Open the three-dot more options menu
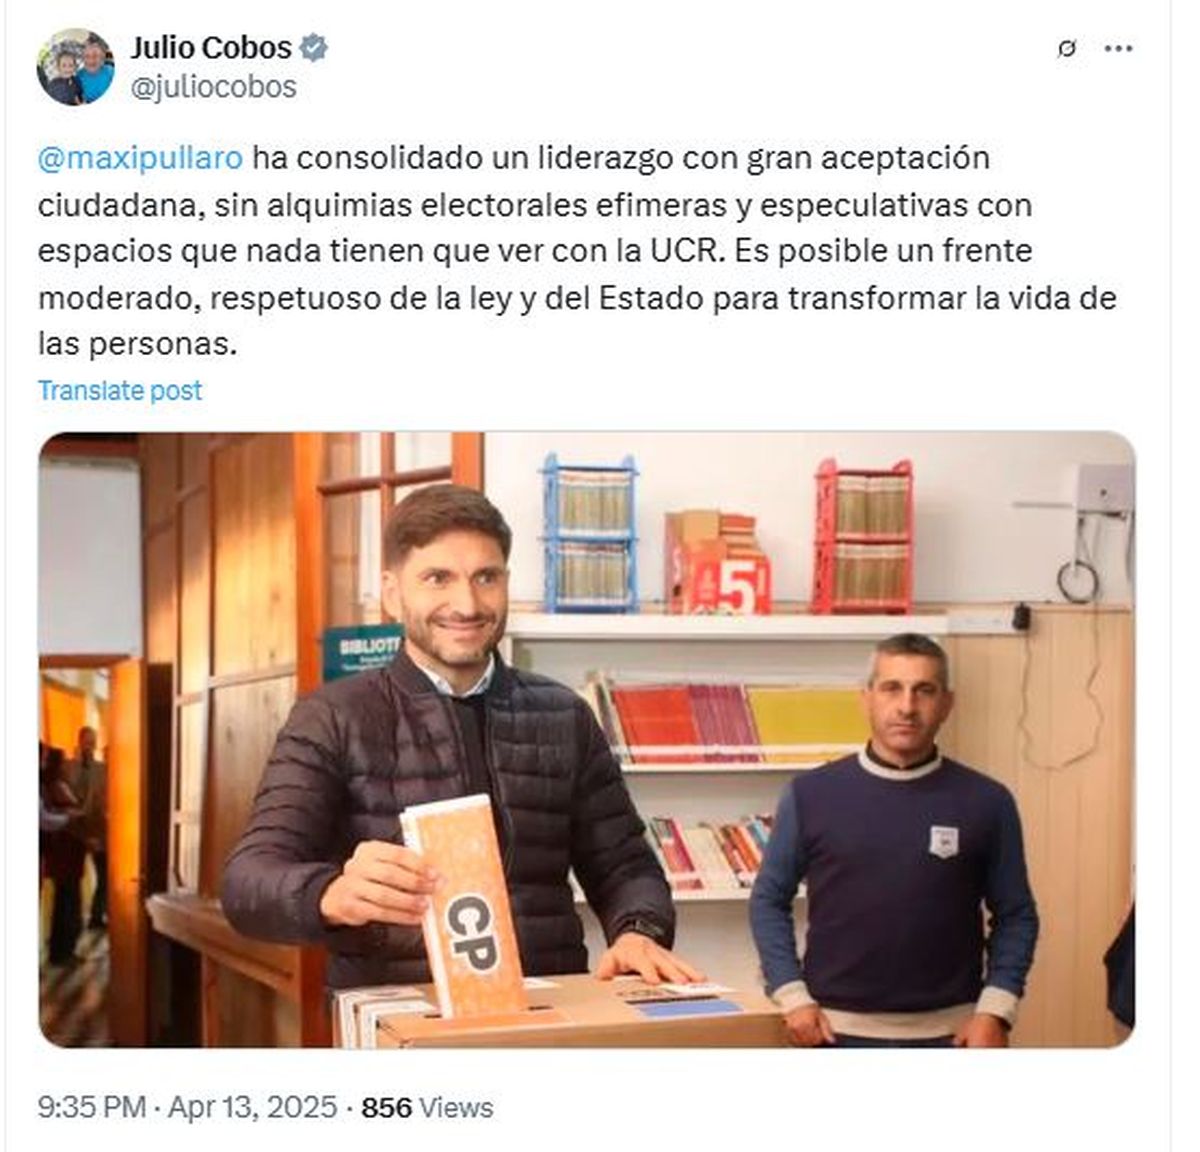 click(x=1118, y=48)
